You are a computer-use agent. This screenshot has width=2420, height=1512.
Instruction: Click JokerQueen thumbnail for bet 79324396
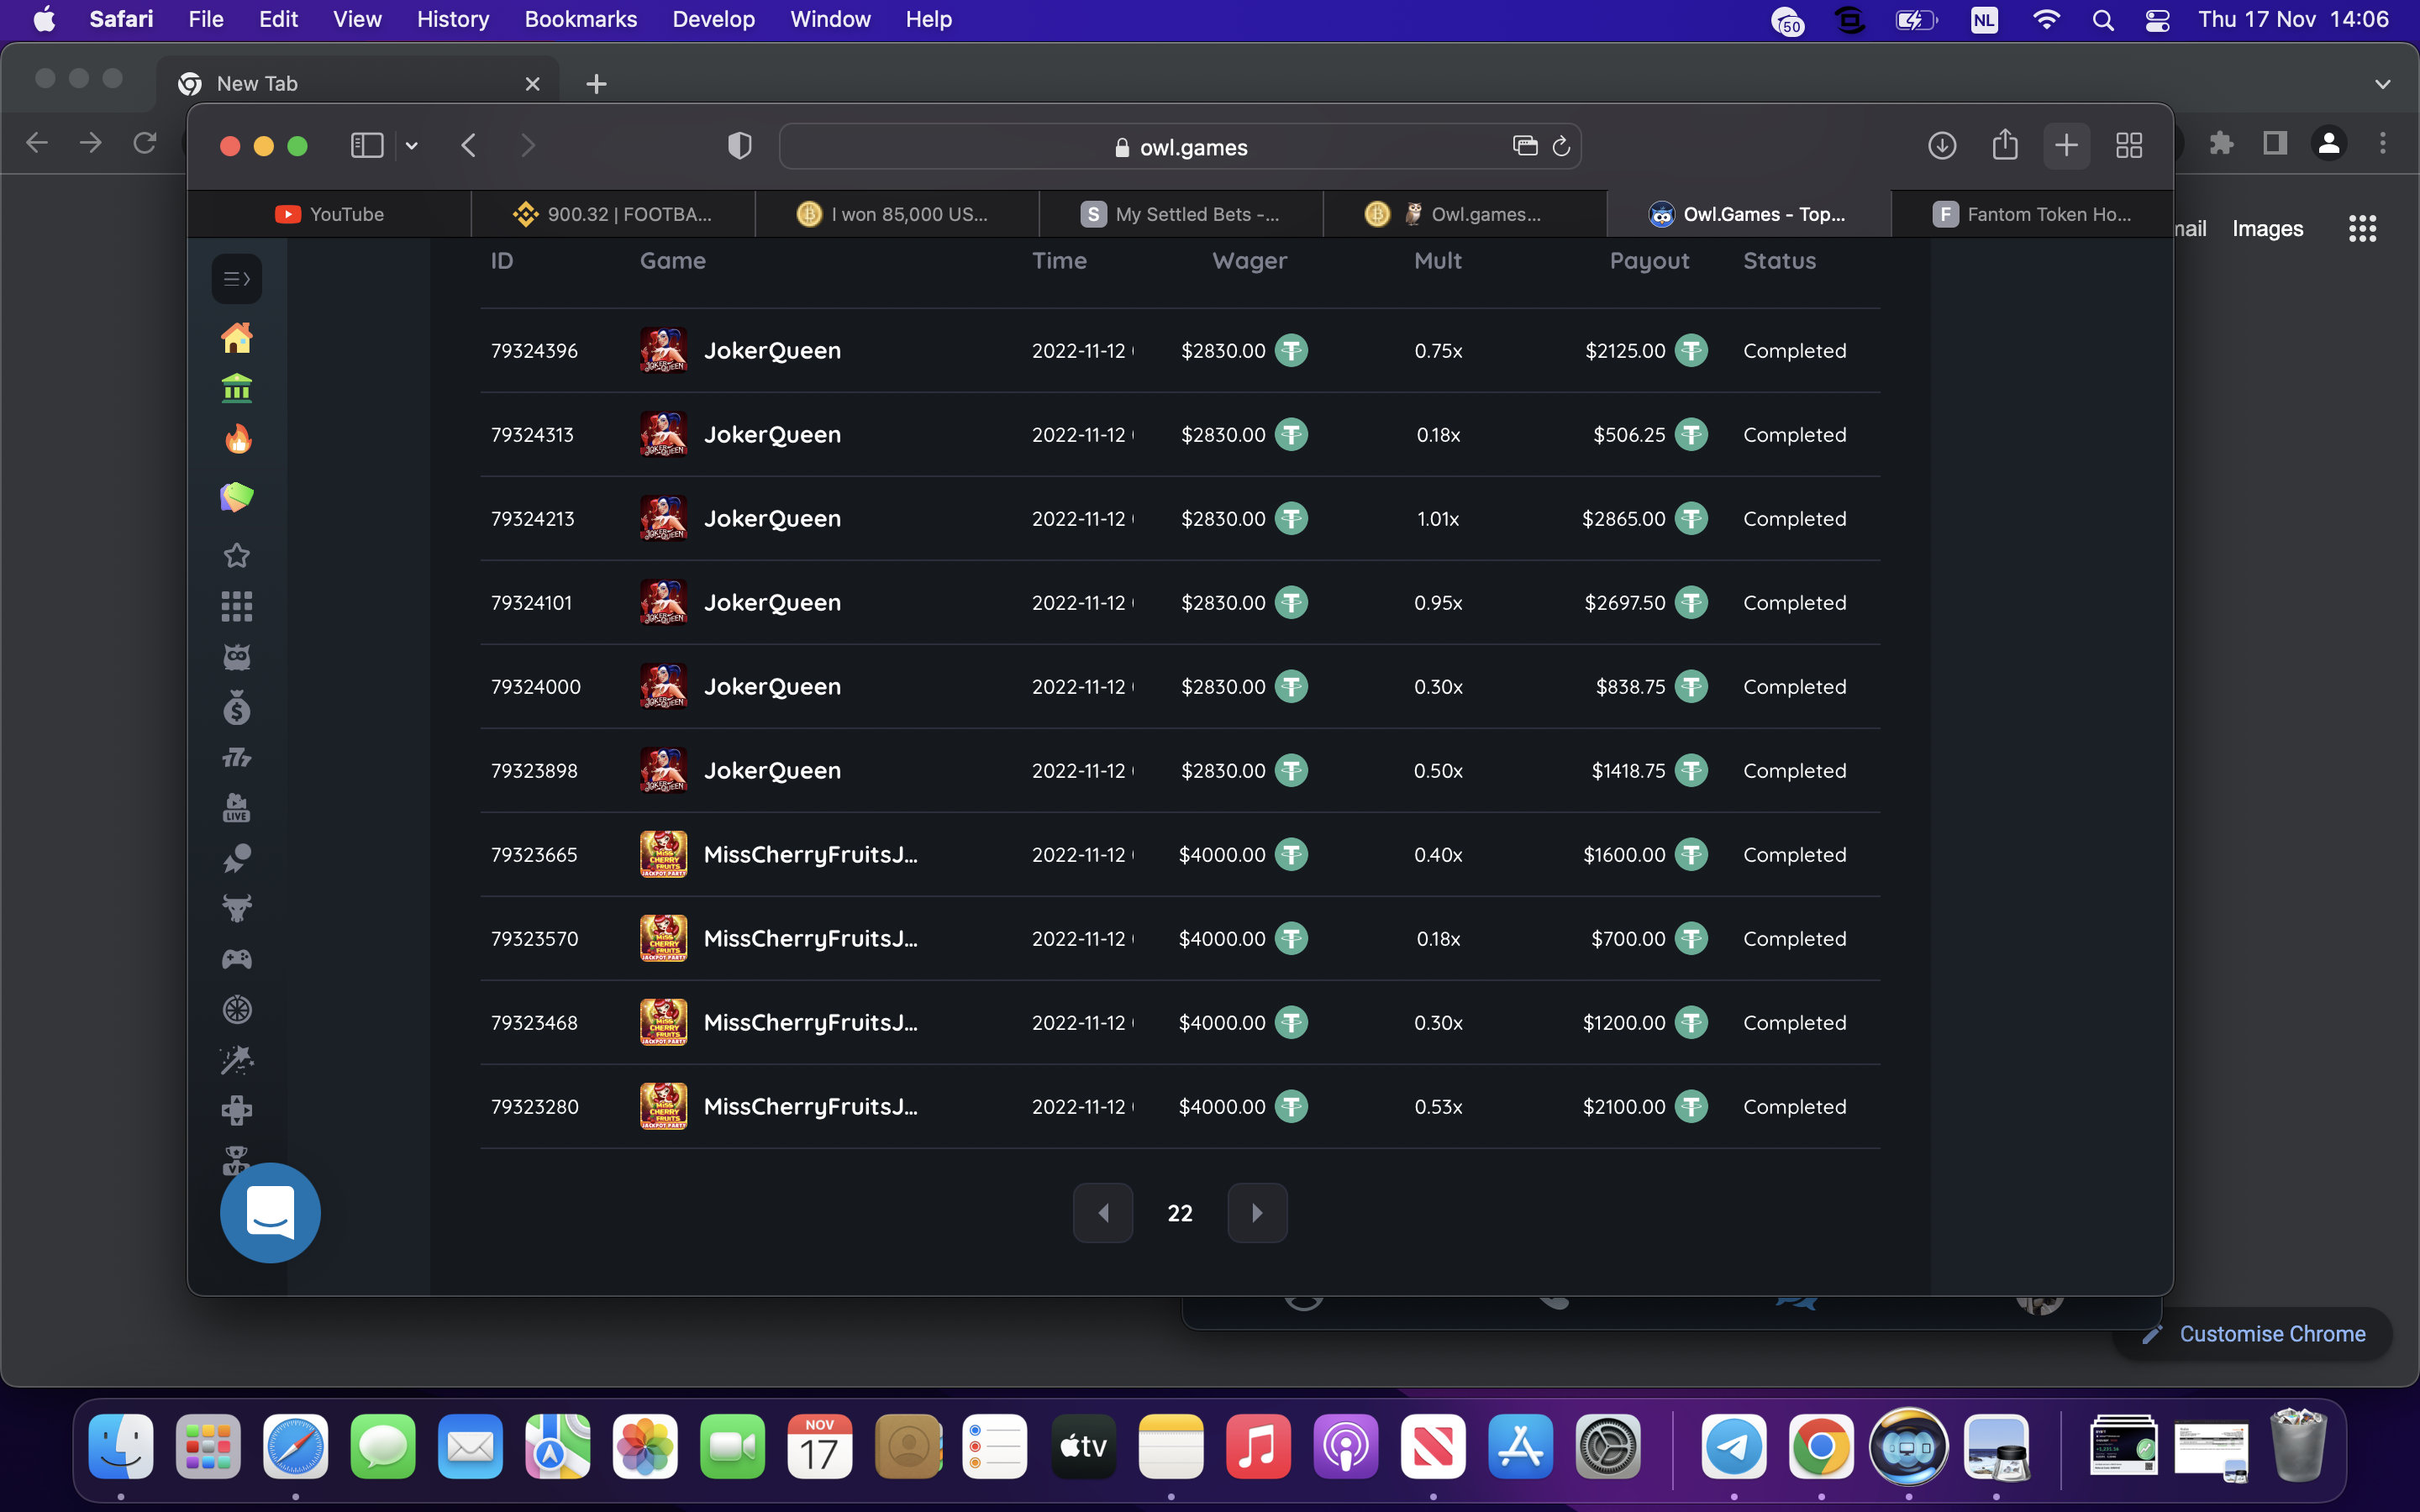point(664,350)
